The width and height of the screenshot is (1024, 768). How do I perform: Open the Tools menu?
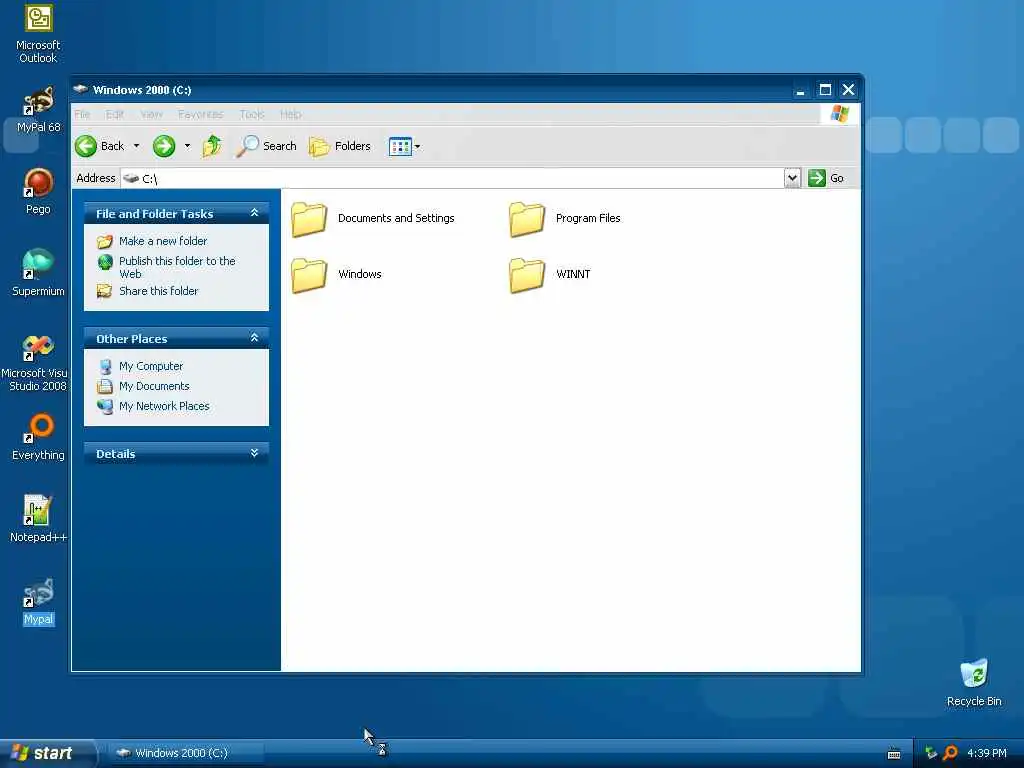coord(252,114)
